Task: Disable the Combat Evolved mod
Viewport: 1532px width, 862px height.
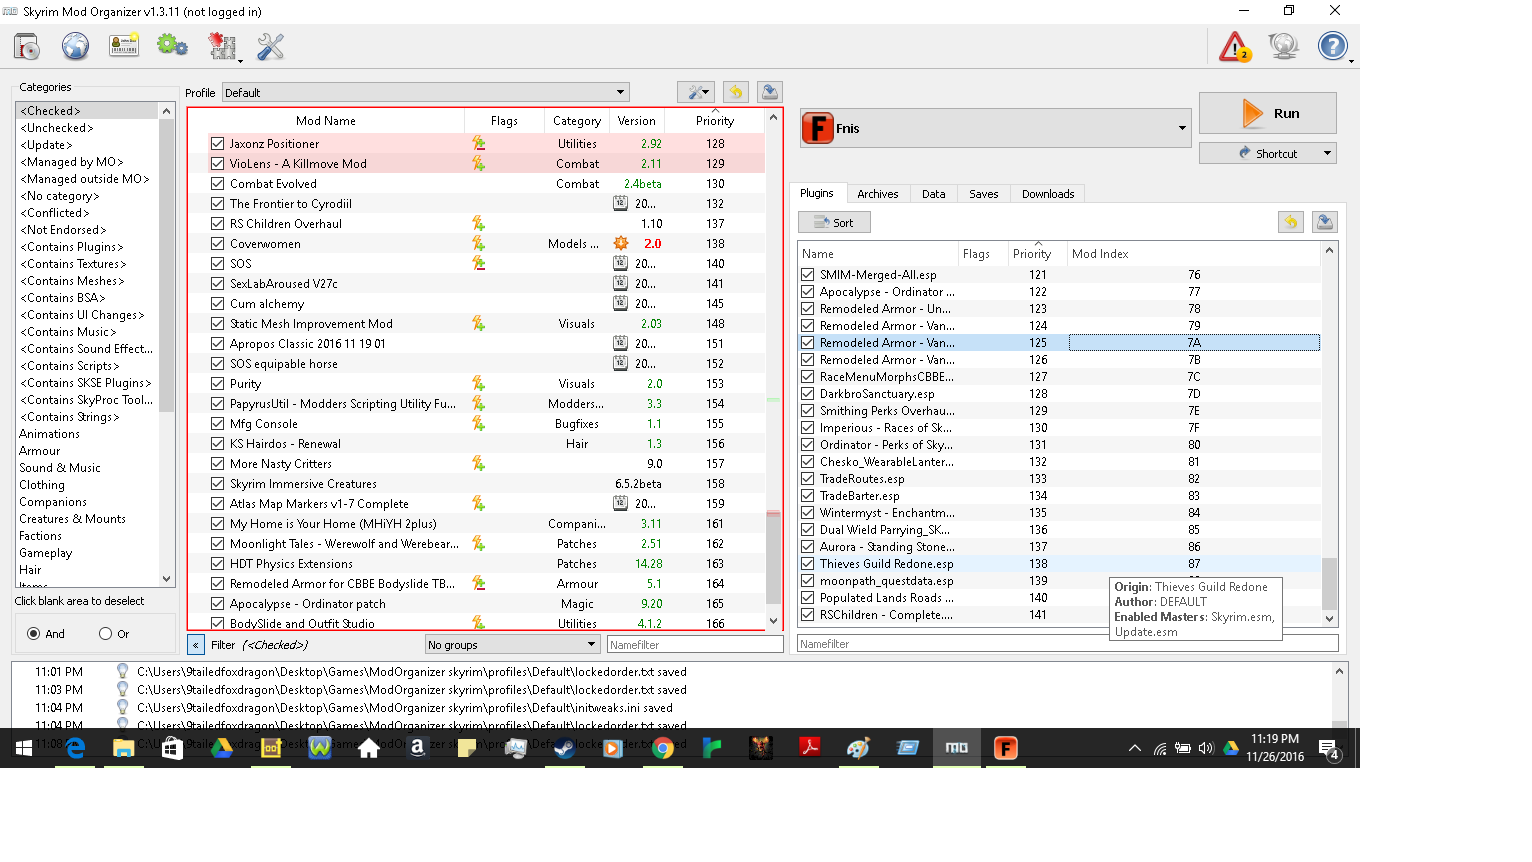Action: point(217,184)
